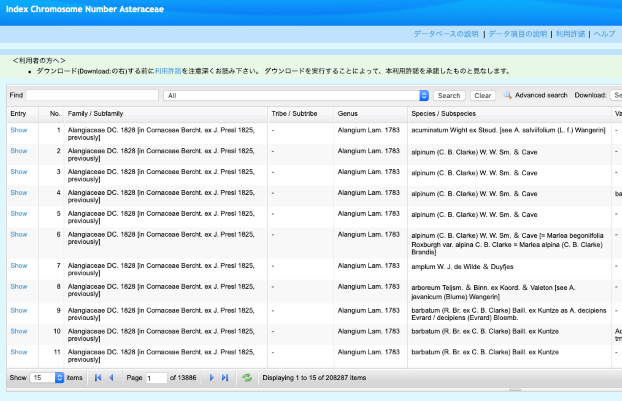Sort by the Genus column header
Image resolution: width=622 pixels, height=401 pixels.
click(x=348, y=113)
